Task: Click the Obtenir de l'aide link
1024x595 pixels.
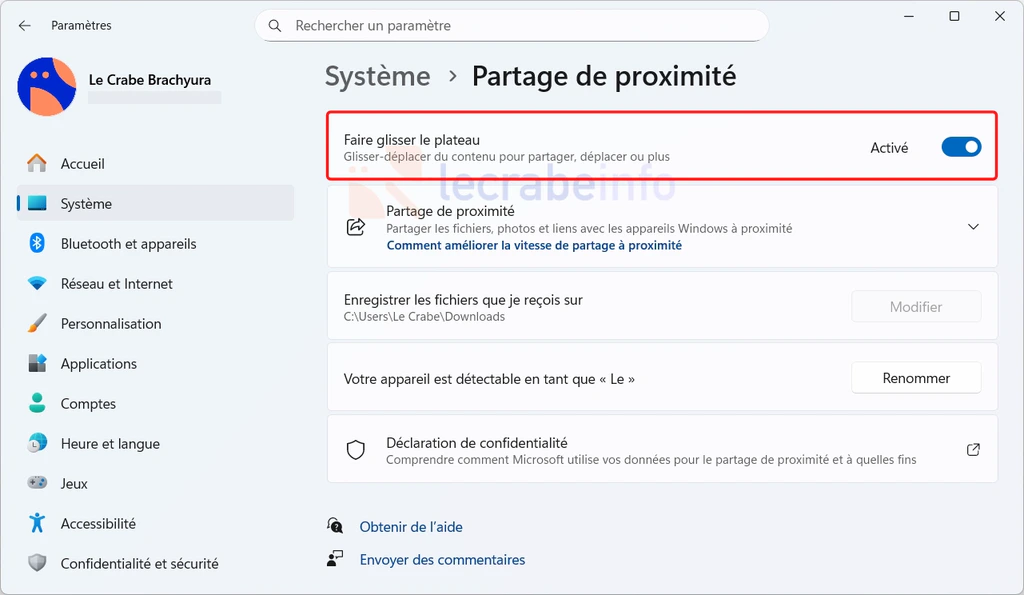Action: 411,527
